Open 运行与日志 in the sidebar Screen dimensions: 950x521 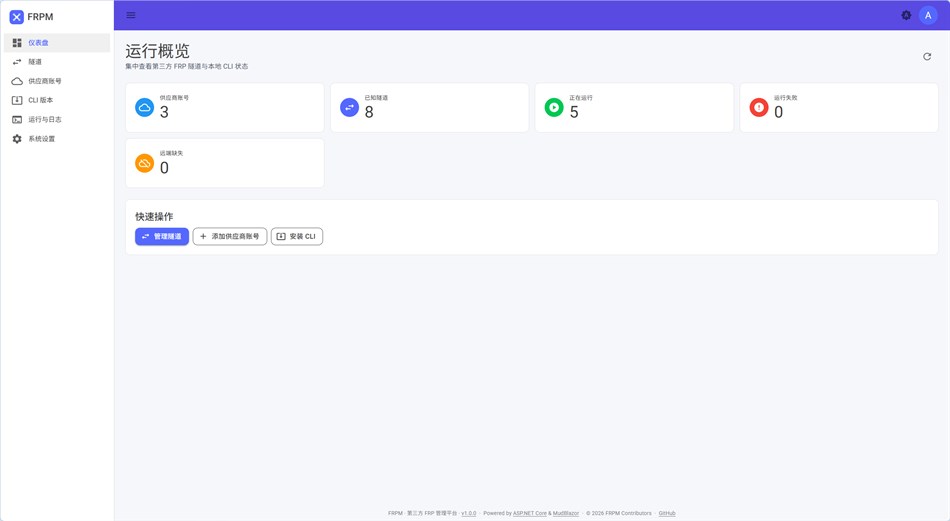57,119
